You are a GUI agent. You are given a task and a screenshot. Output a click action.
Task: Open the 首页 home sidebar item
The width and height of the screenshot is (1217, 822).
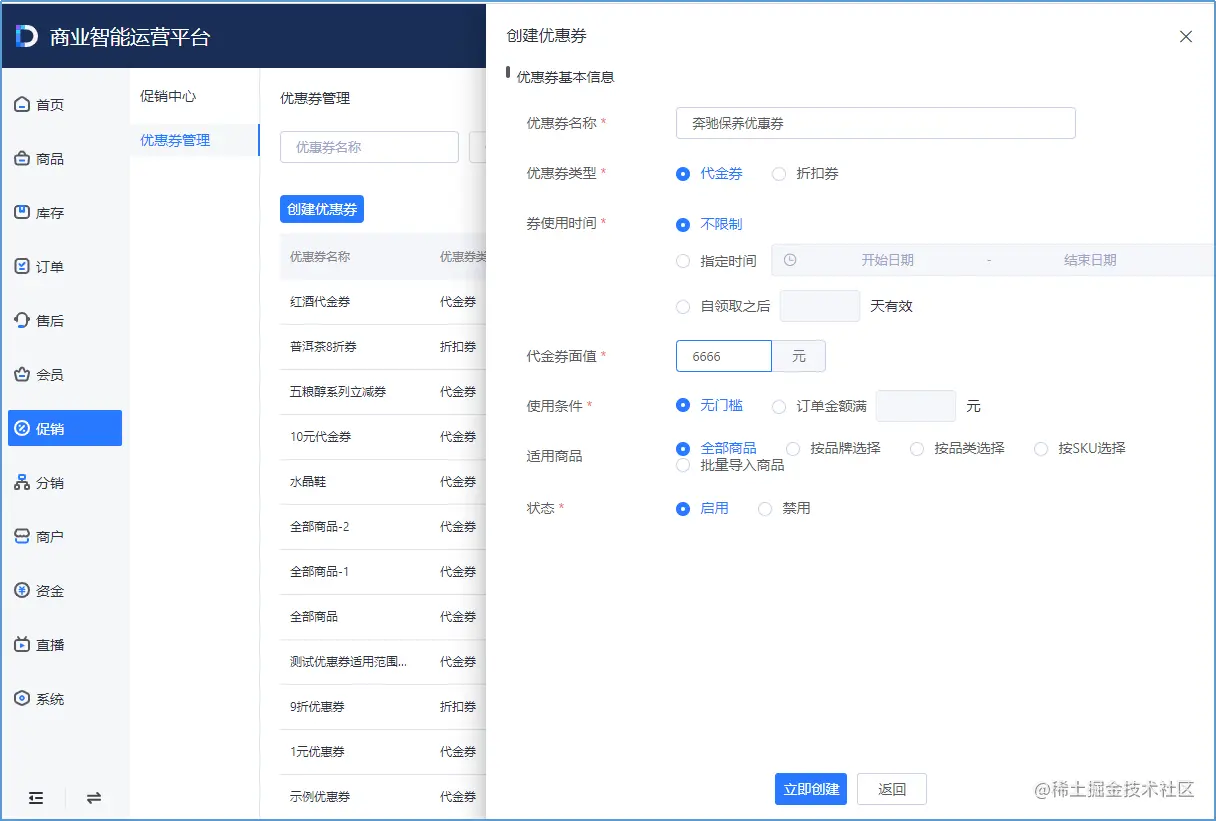[x=65, y=105]
